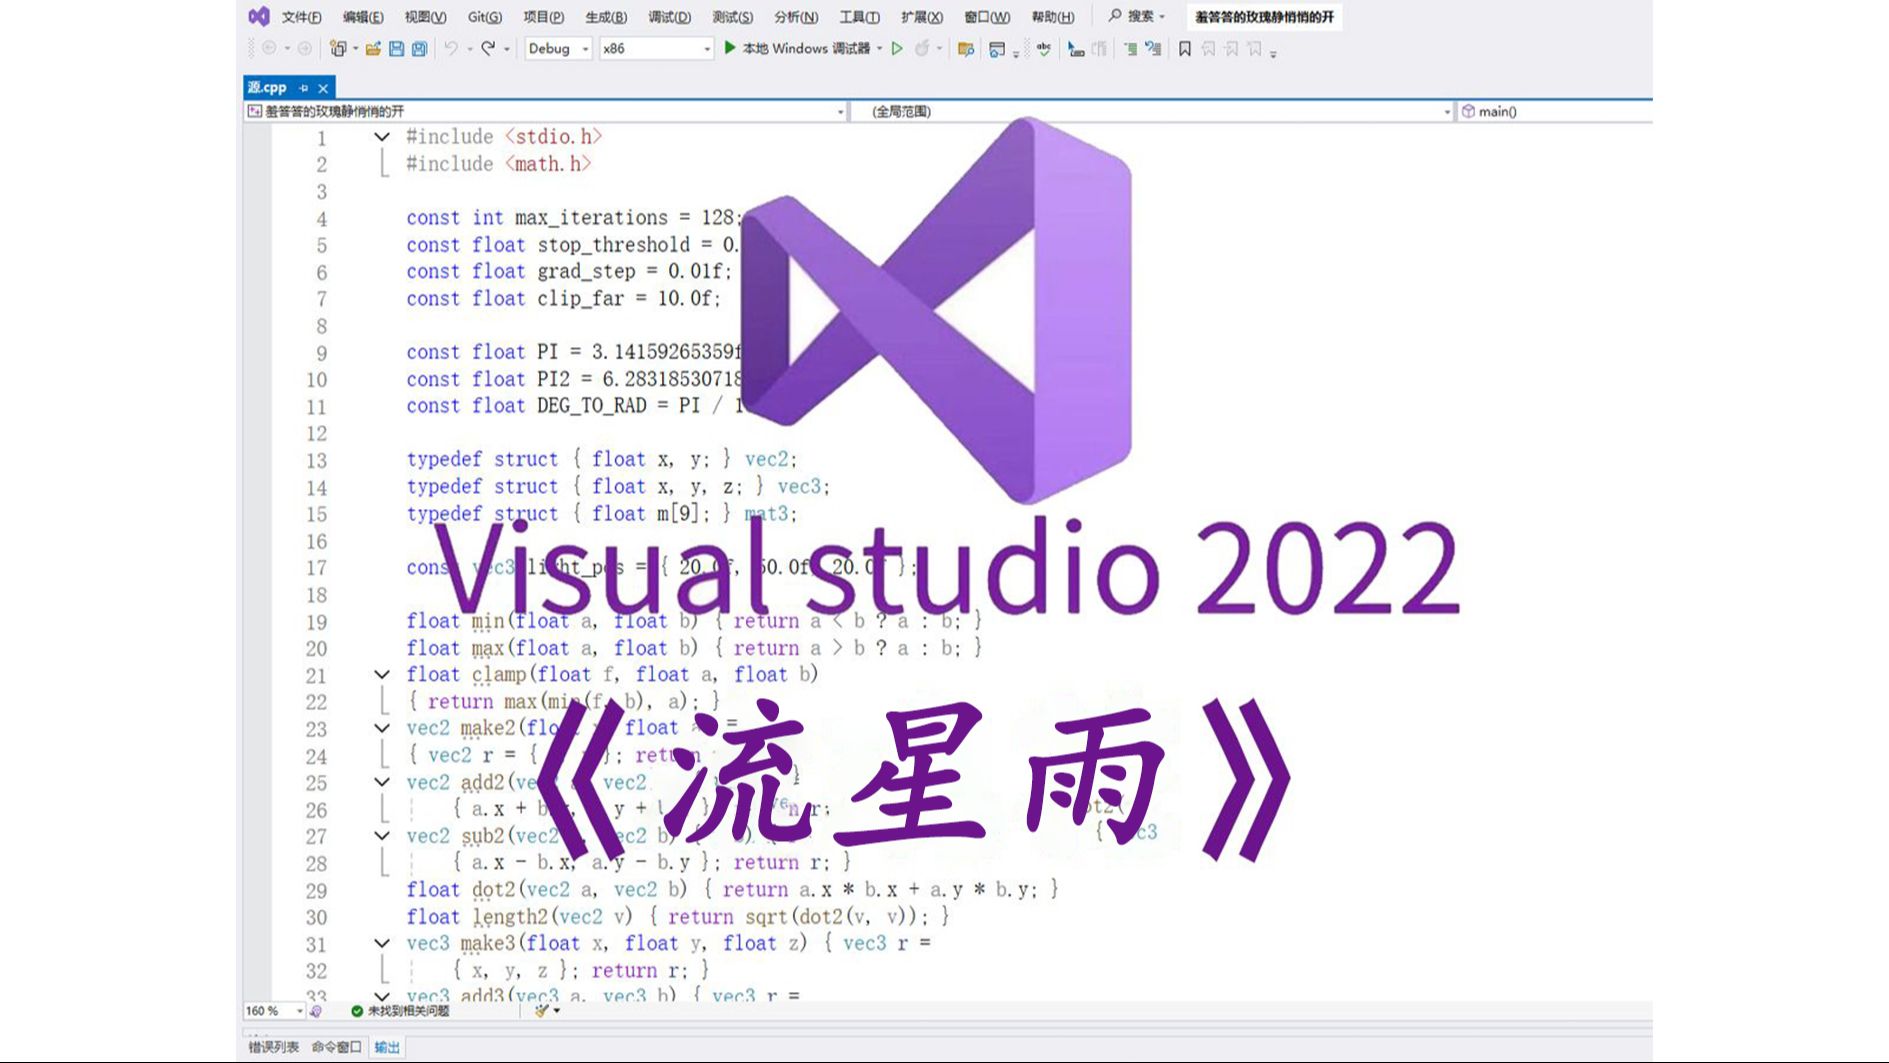1889x1063 pixels.
Task: Click the decrease indent icon
Action: pyautogui.click(x=1153, y=49)
